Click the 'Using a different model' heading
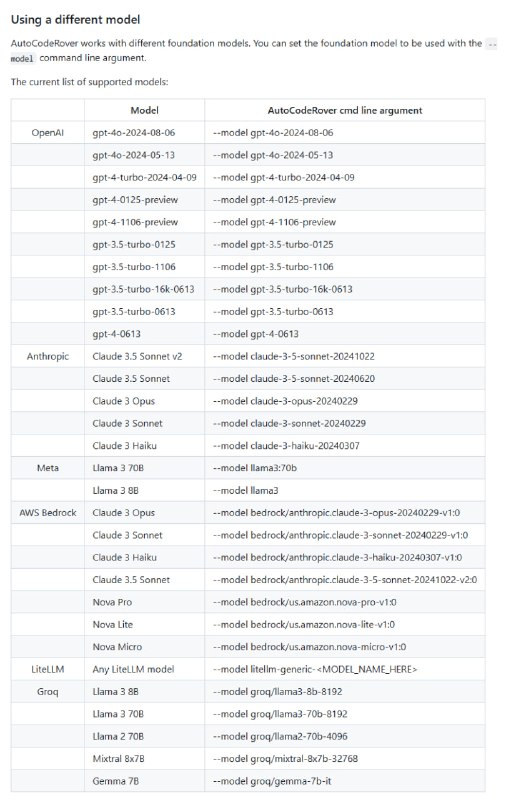This screenshot has width=516, height=800. pos(75,20)
